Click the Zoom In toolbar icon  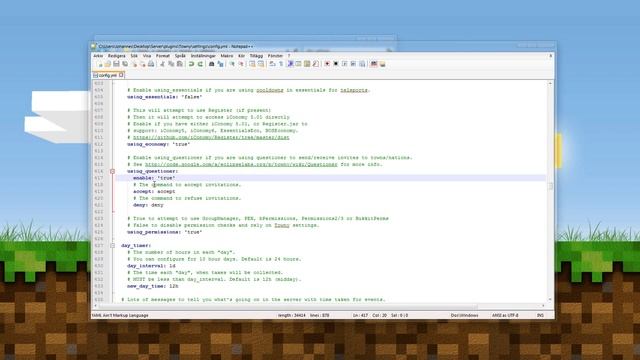pos(232,64)
